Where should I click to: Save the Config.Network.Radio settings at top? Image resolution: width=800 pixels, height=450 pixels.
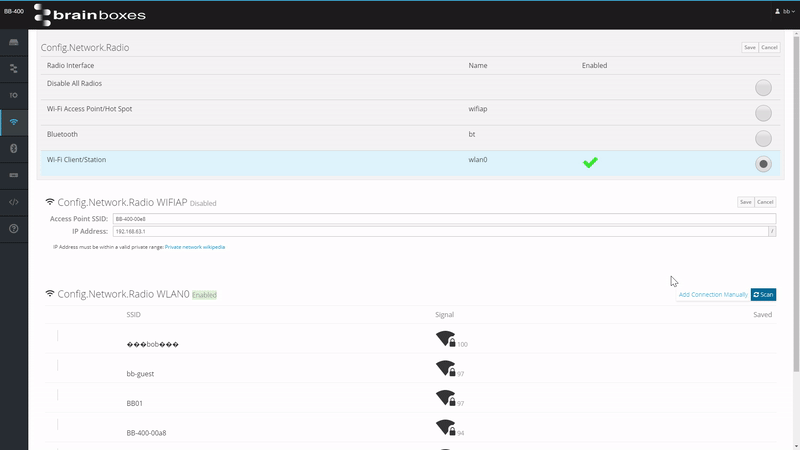click(749, 47)
